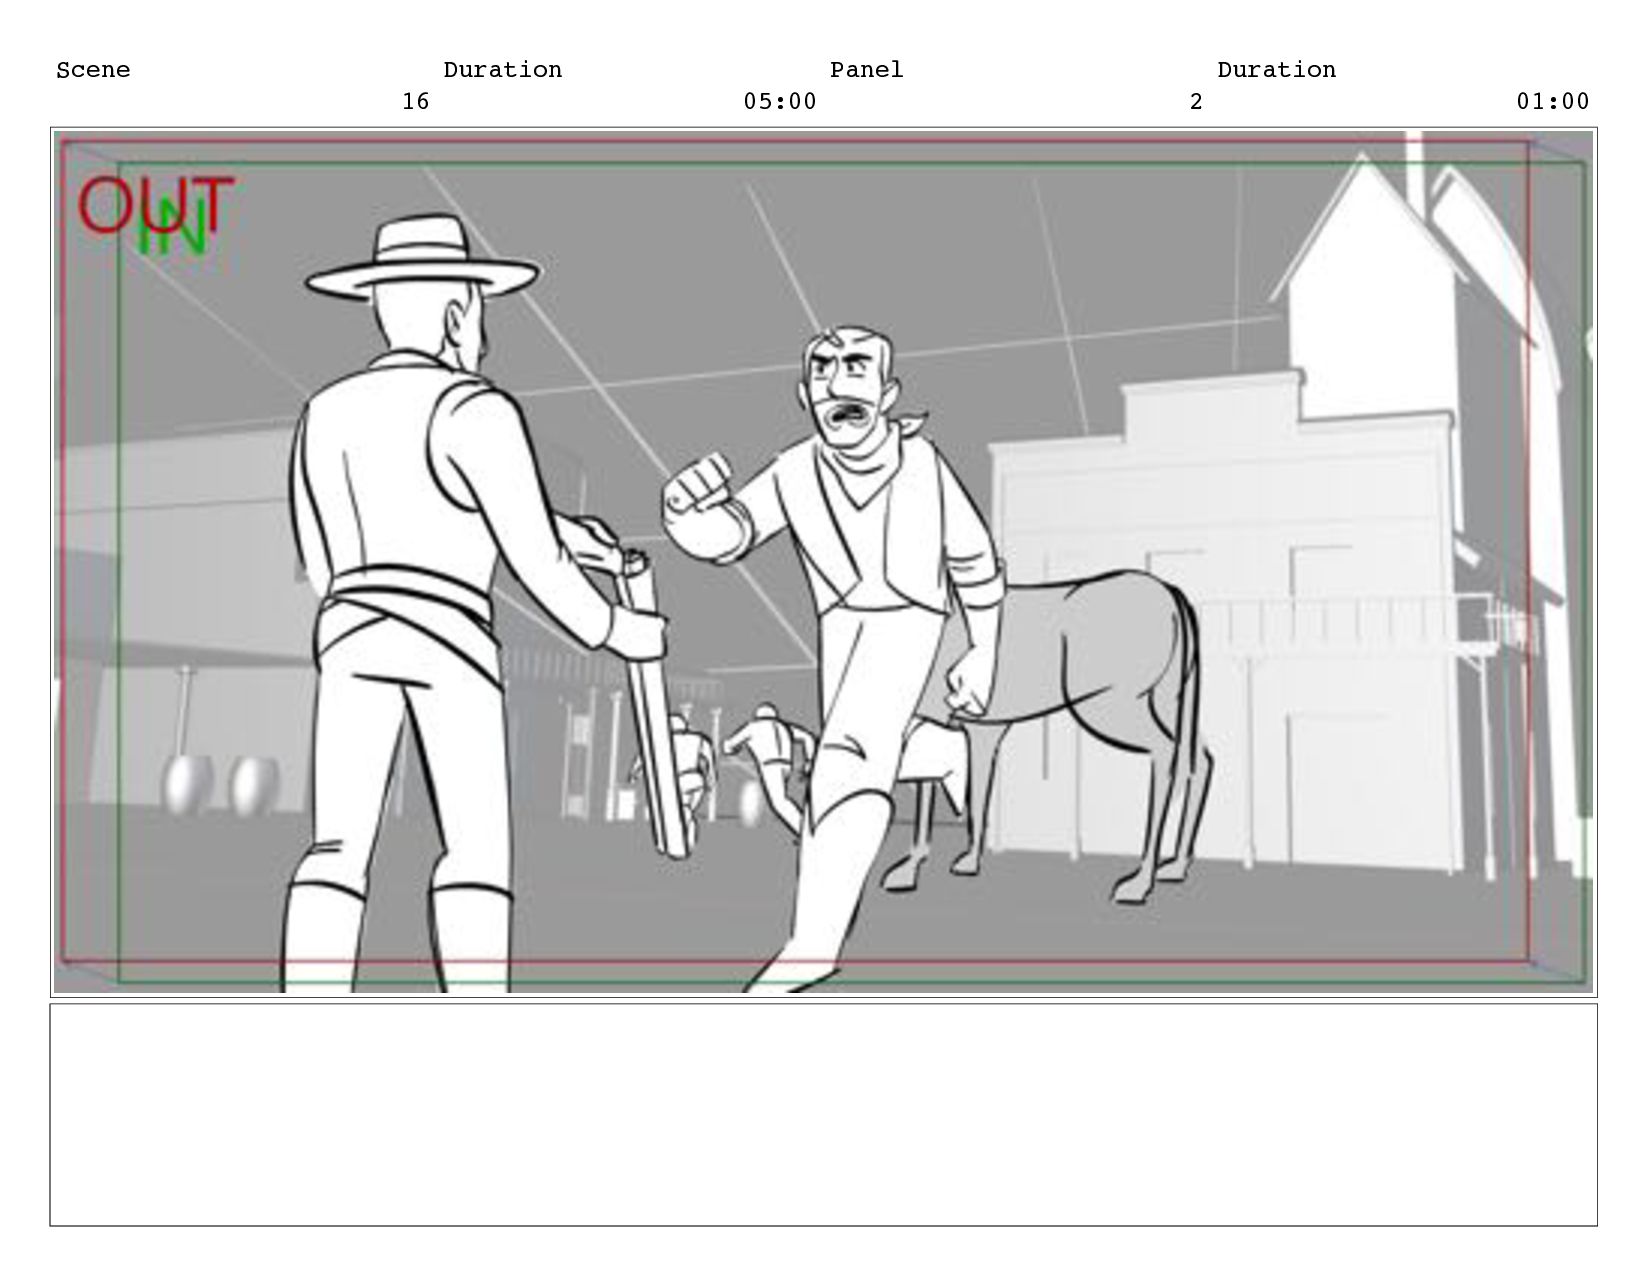Click the storyboard panel image
The height and width of the screenshot is (1276, 1648).
(x=823, y=561)
